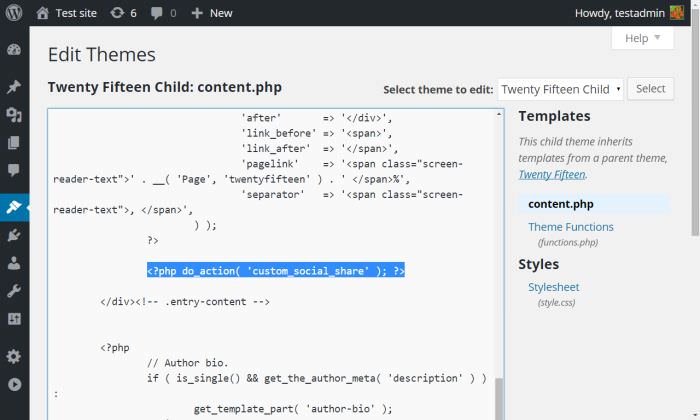Click the 'Select theme to edit:' label

click(438, 90)
